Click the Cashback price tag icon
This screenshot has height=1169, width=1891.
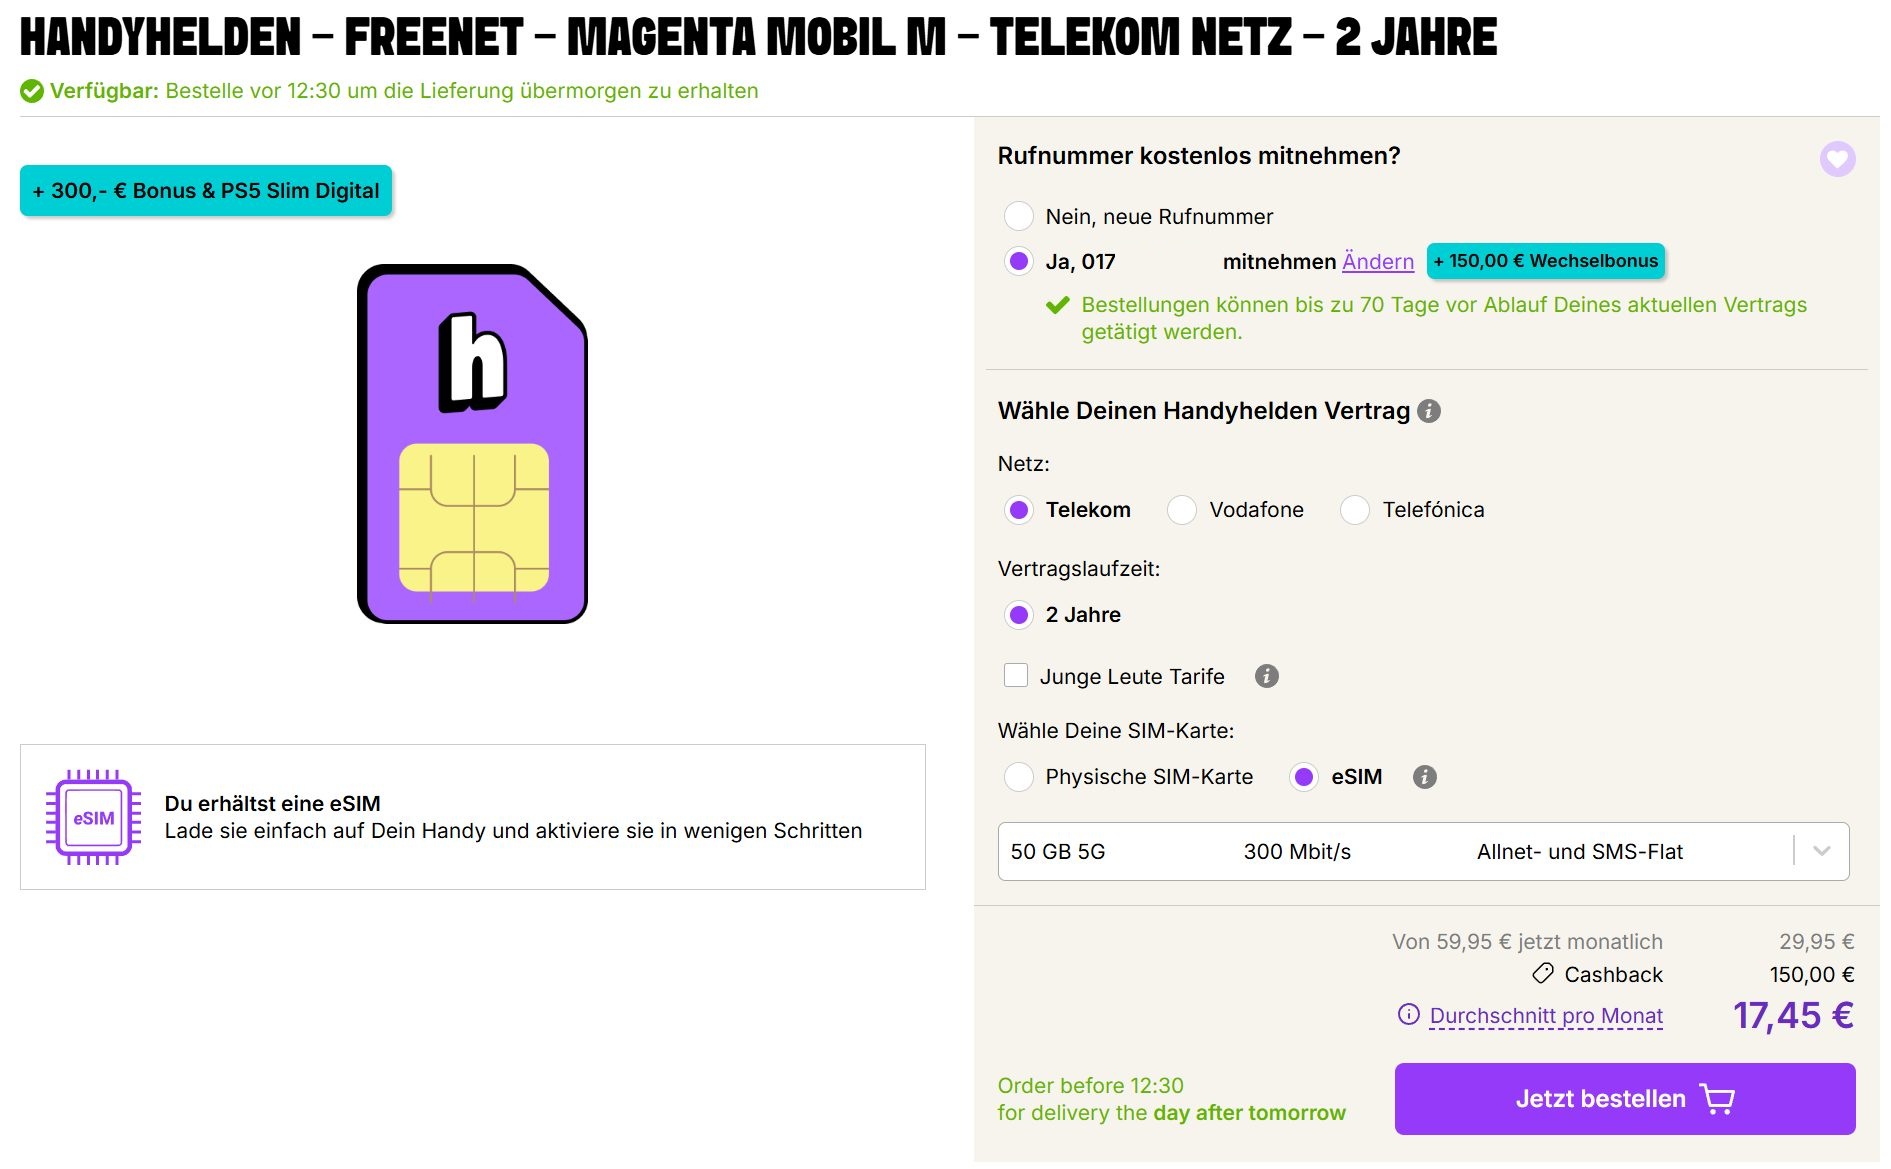pyautogui.click(x=1543, y=974)
